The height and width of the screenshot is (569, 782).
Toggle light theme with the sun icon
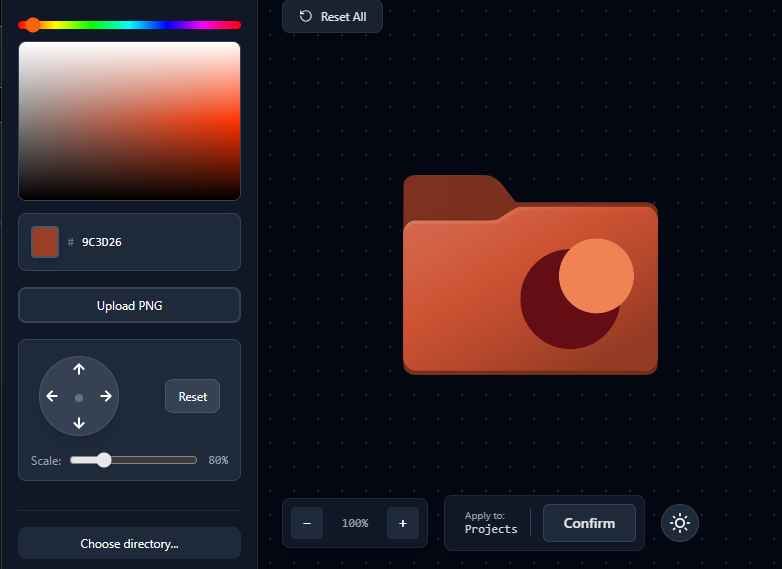(x=680, y=523)
